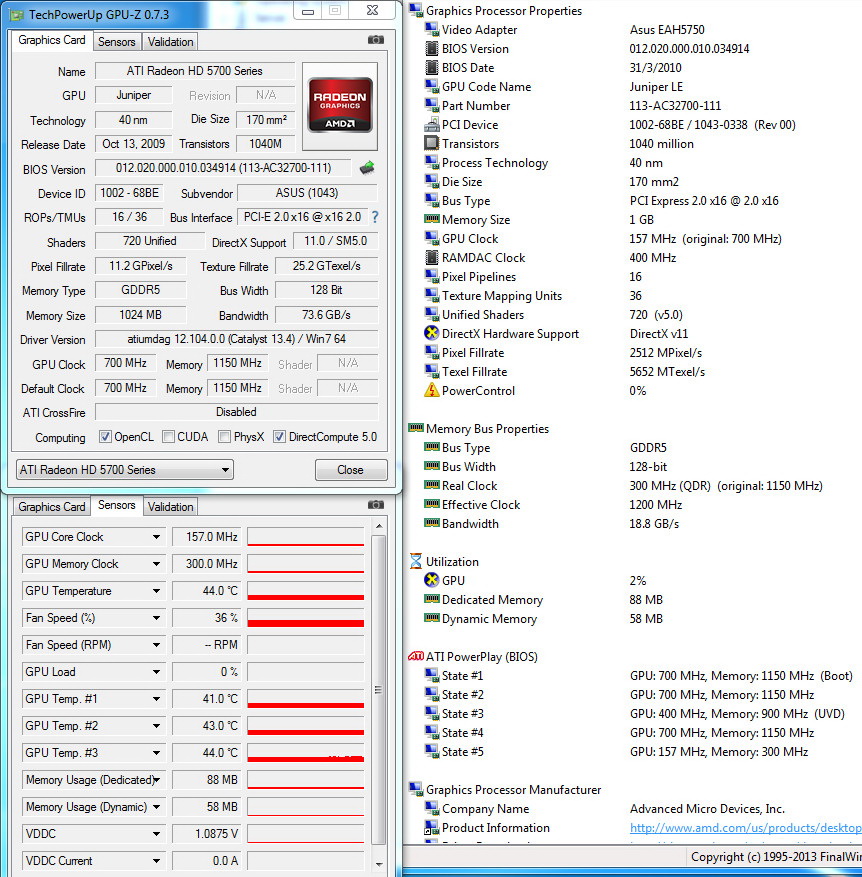The image size is (862, 877).
Task: Click the camera icon in the Sensors panel
Action: tap(375, 504)
